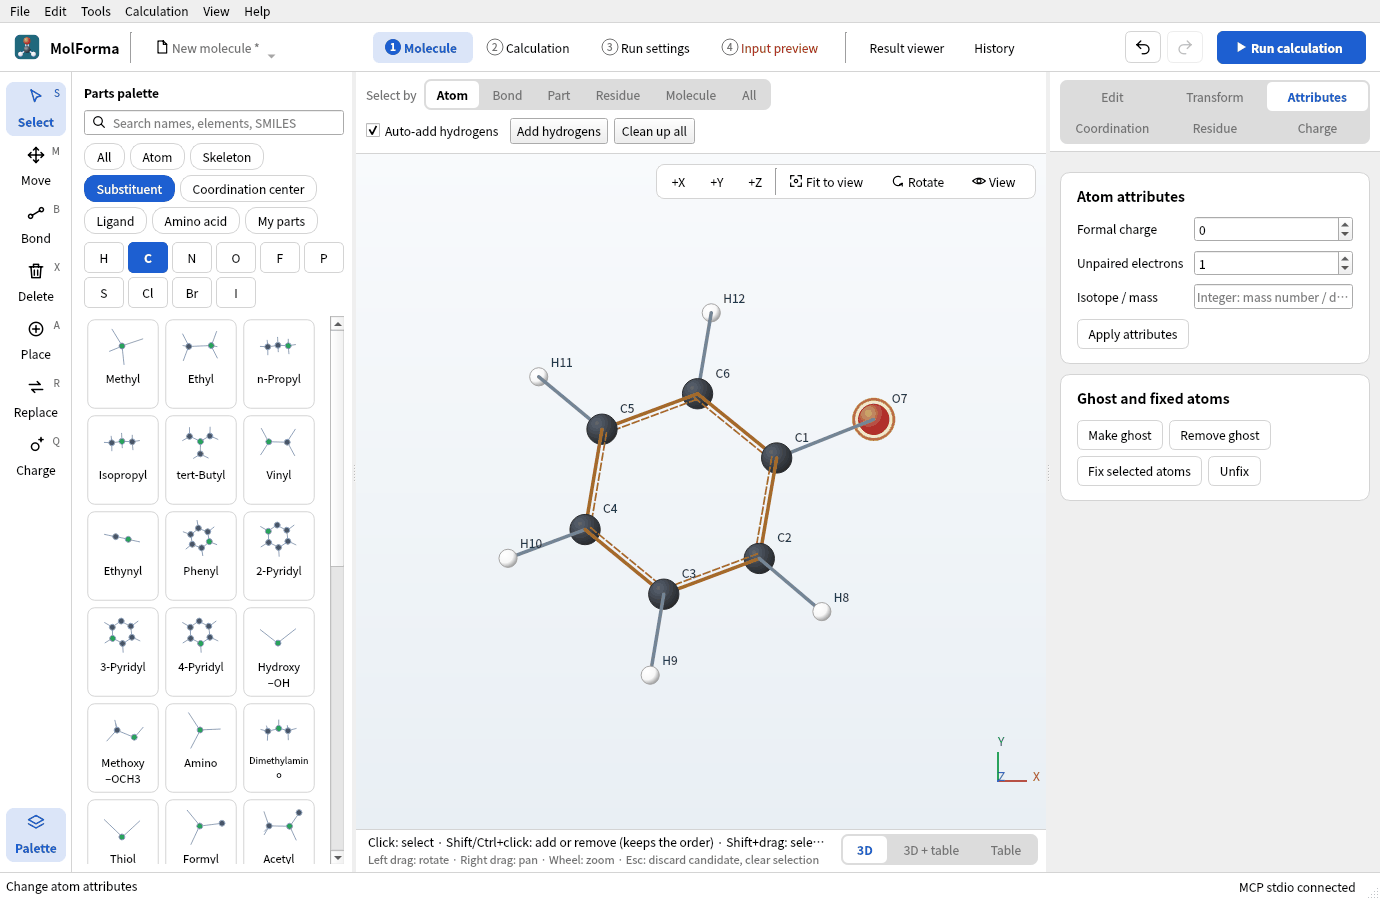This screenshot has height=900, width=1380.
Task: Switch to Table view mode
Action: 1006,850
